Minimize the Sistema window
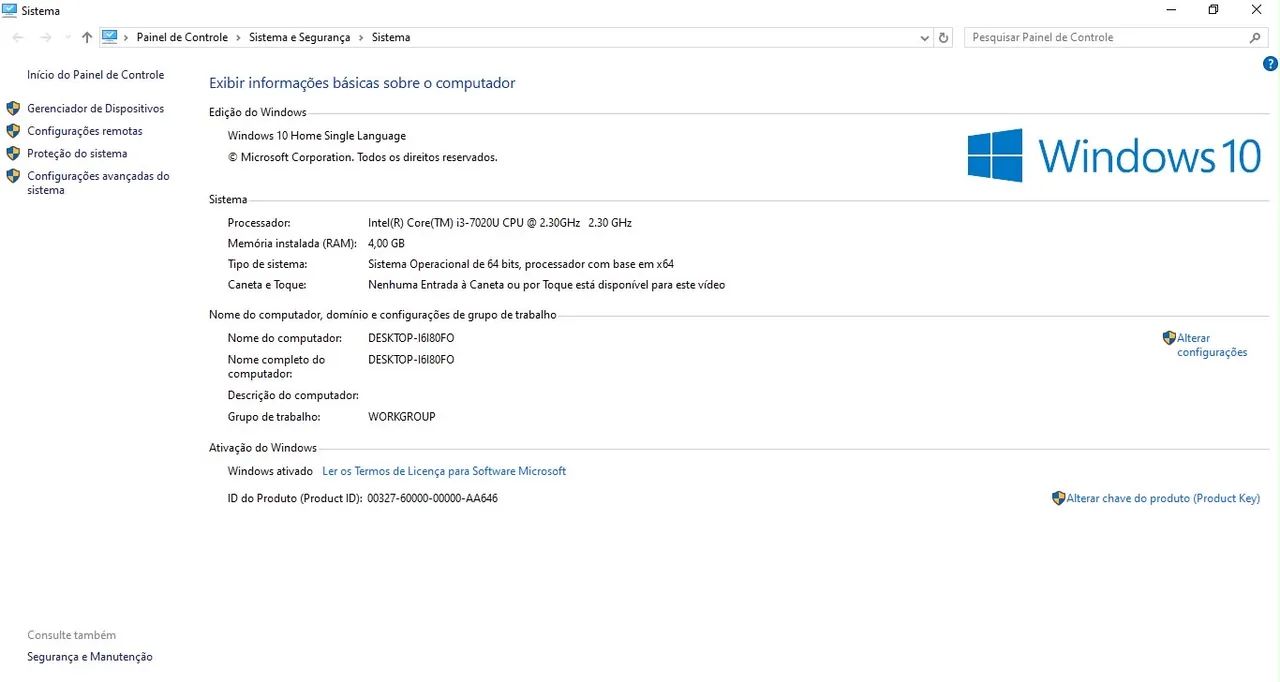 pyautogui.click(x=1170, y=9)
